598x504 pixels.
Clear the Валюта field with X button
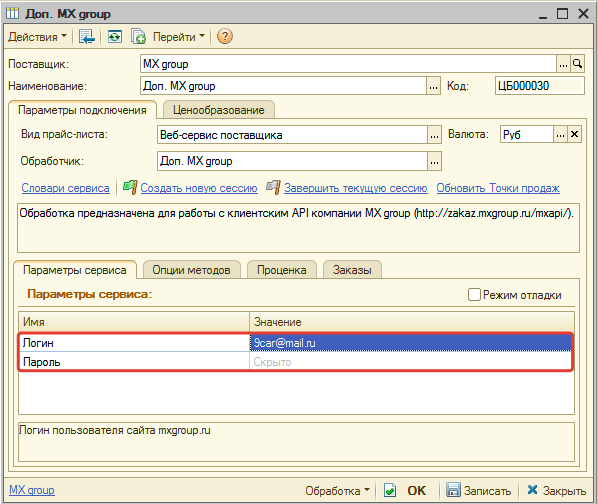click(x=574, y=134)
